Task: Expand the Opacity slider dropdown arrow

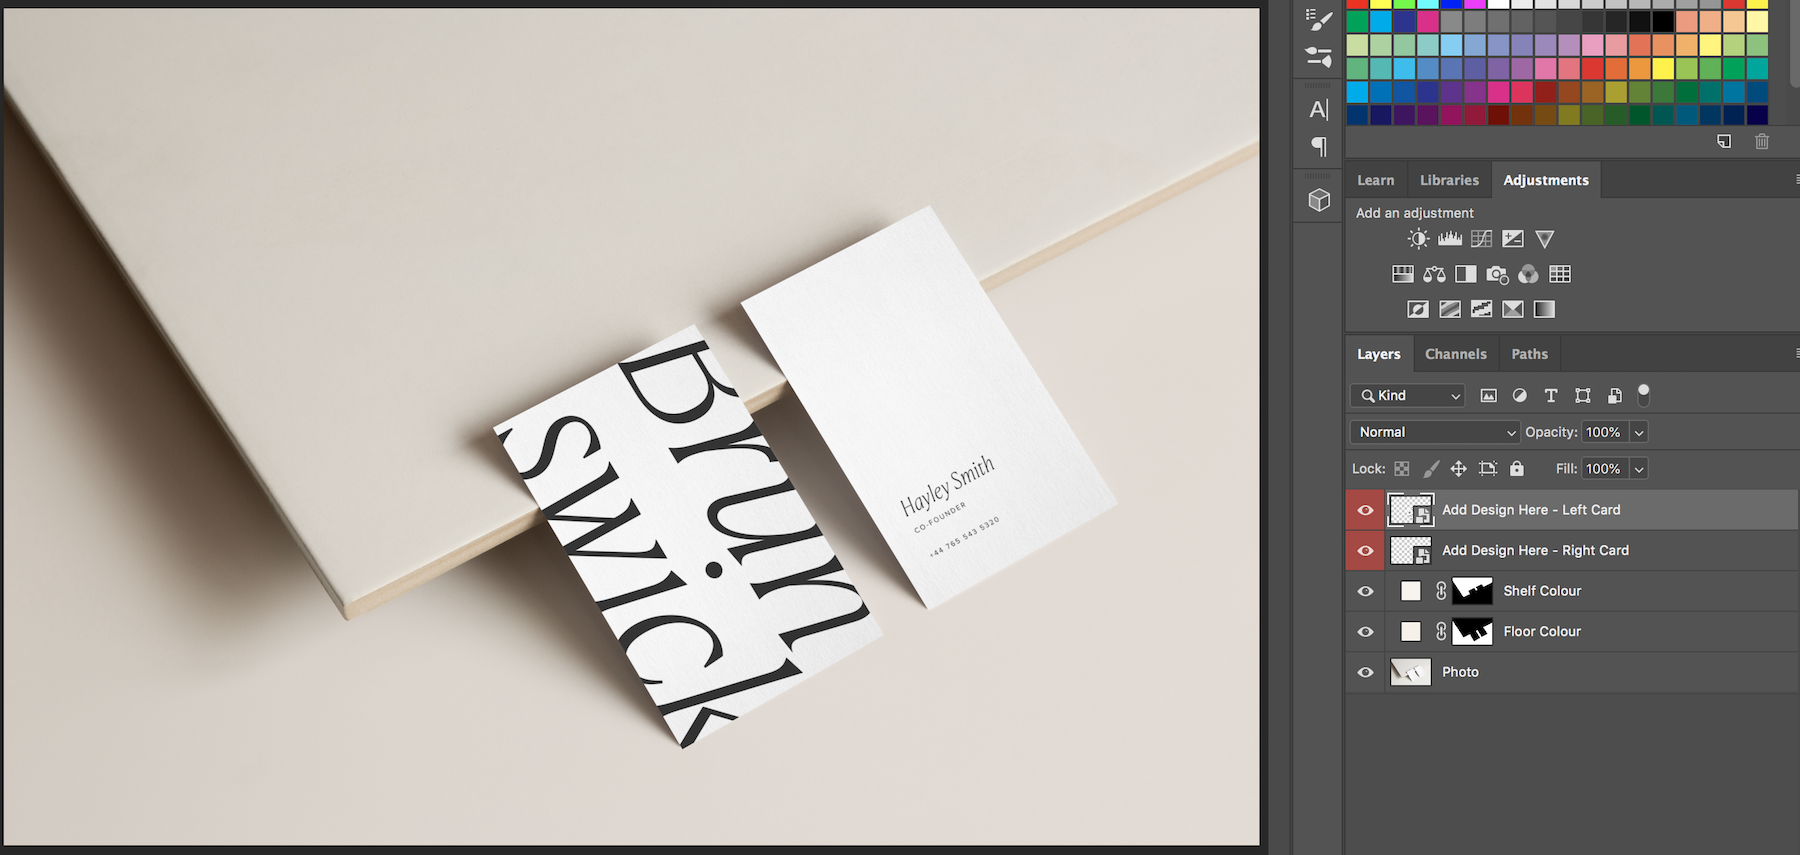Action: (x=1638, y=432)
